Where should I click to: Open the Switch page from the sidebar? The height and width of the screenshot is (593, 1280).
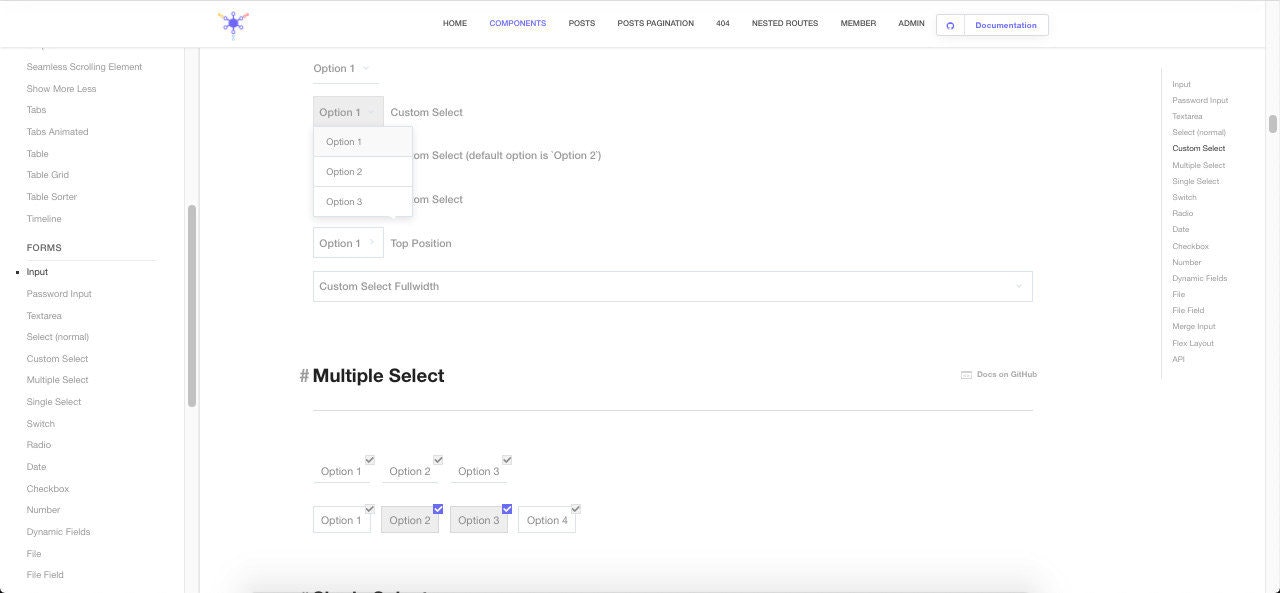click(x=40, y=423)
